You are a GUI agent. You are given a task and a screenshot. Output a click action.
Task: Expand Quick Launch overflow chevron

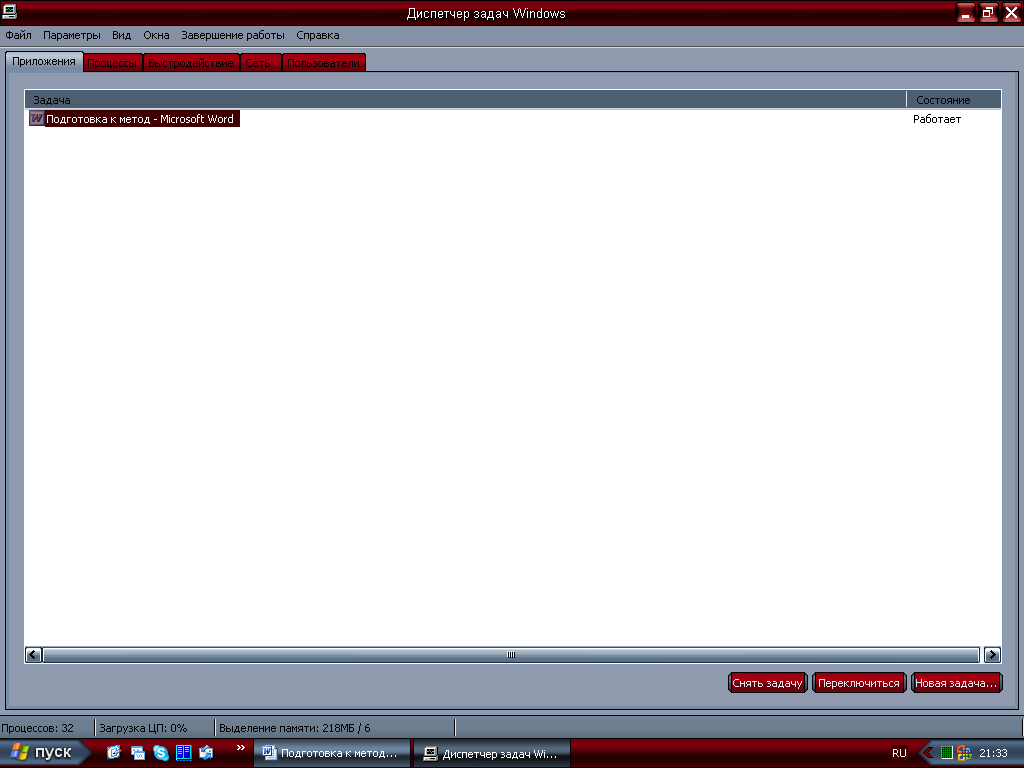coord(240,748)
